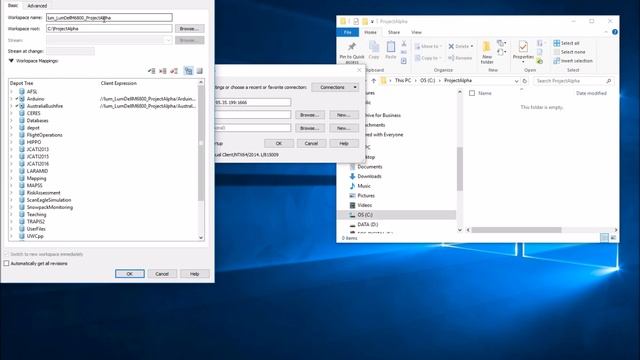Viewport: 640px width, 360px height.
Task: Click Help in workspace dialog
Action: tap(195, 273)
